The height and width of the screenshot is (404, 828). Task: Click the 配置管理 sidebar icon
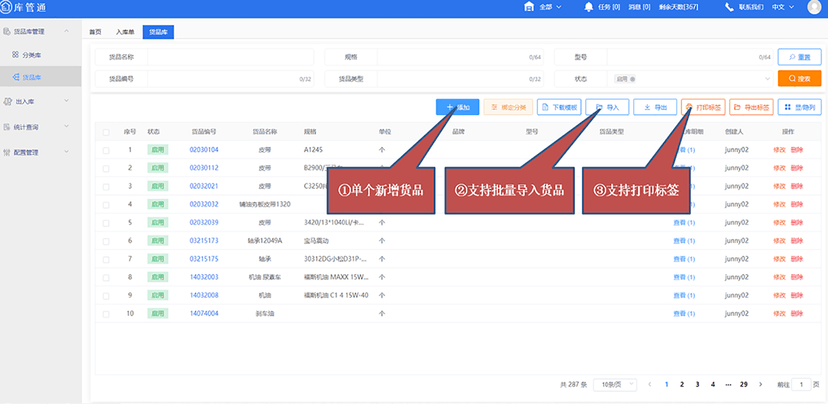pyautogui.click(x=7, y=152)
